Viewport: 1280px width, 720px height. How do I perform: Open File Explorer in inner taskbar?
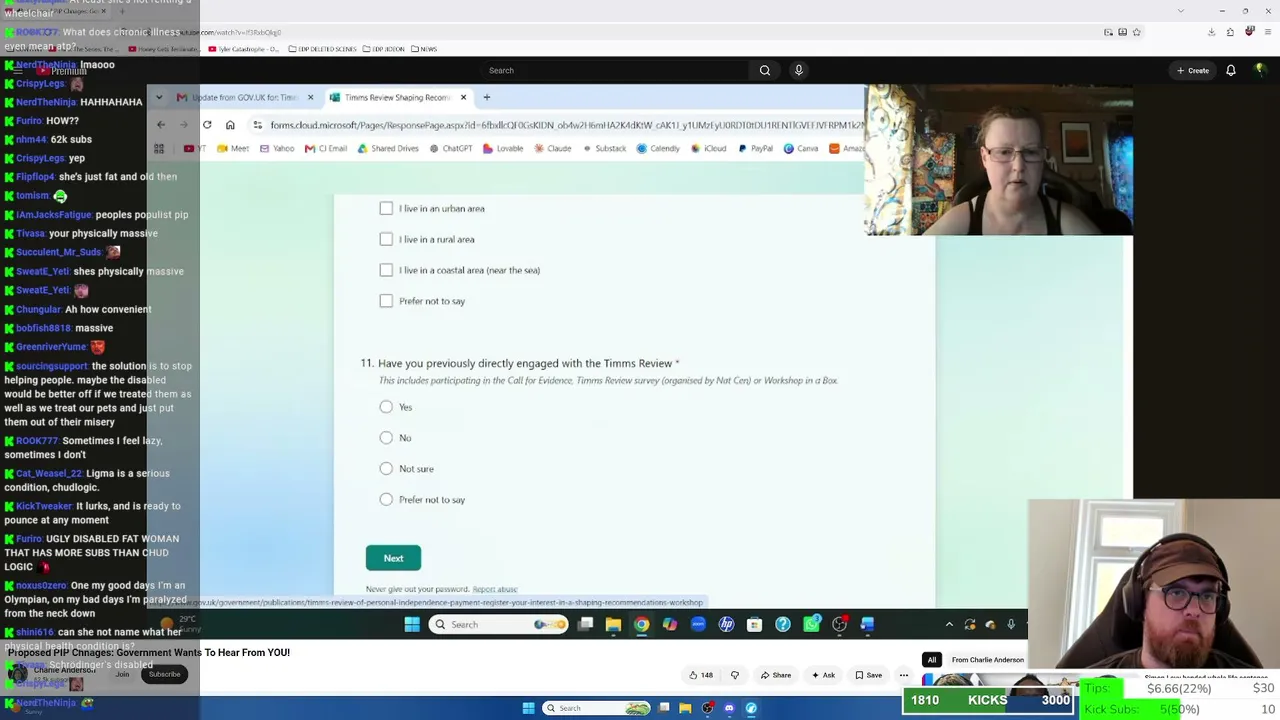coord(613,625)
